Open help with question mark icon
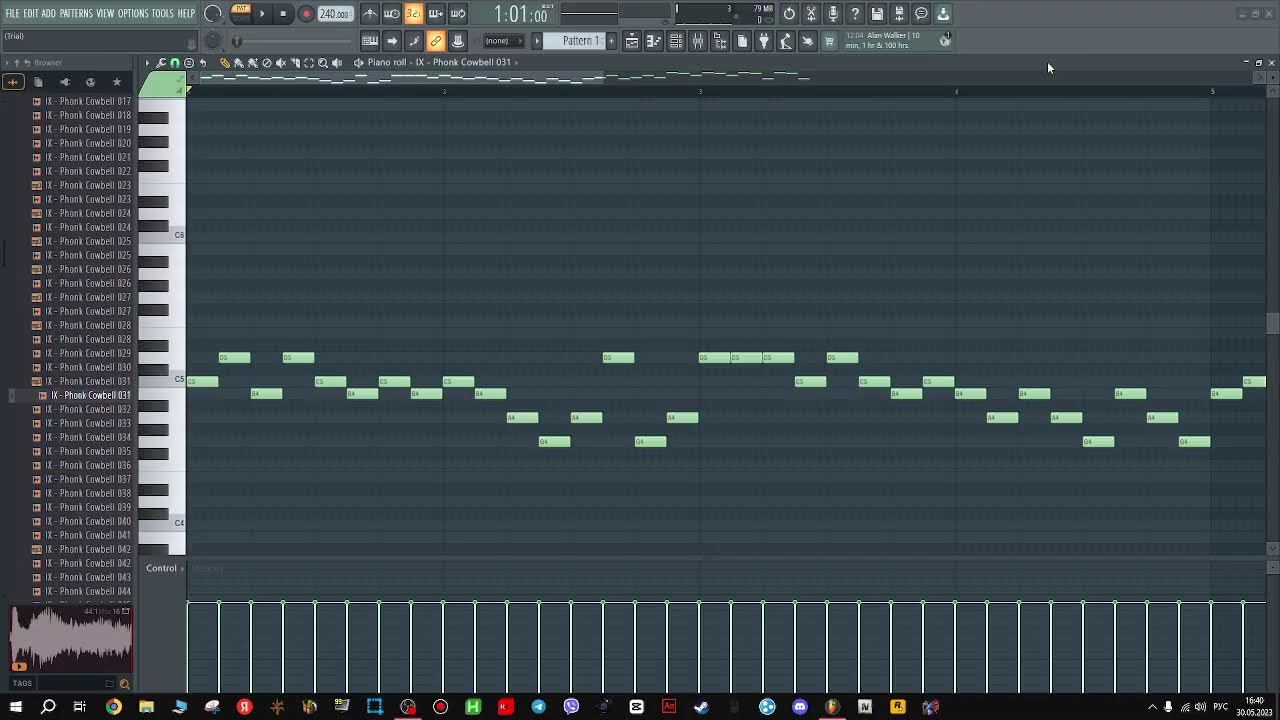 pyautogui.click(x=855, y=14)
